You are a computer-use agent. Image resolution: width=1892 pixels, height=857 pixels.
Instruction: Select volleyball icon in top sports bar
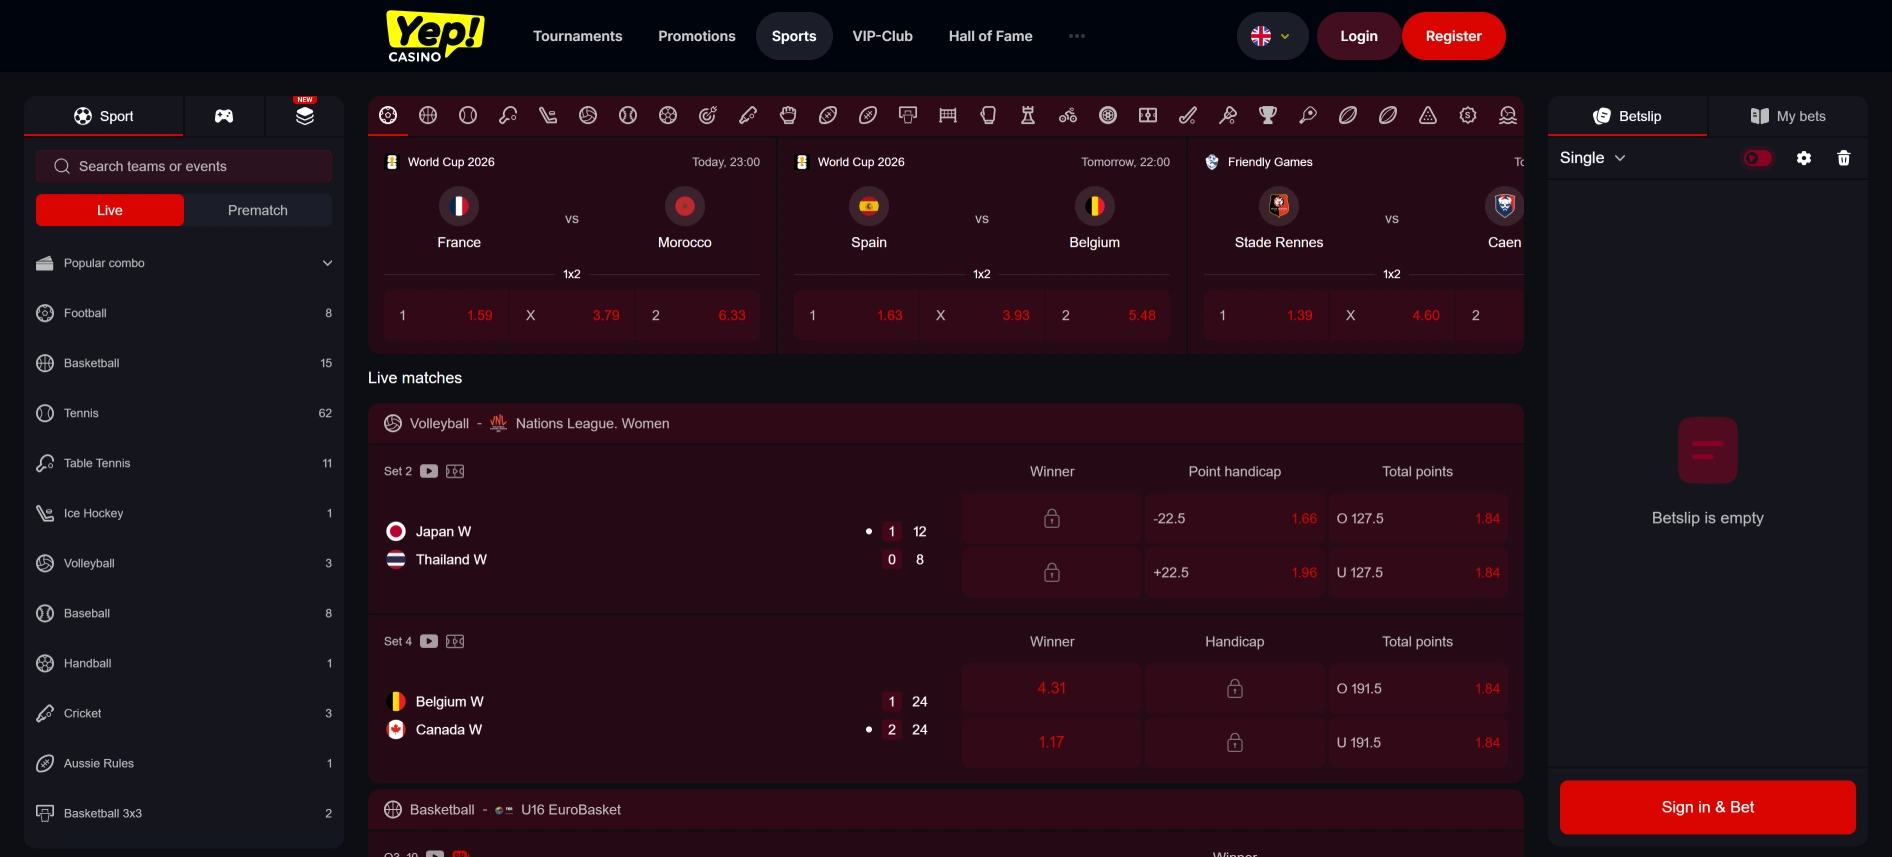point(588,115)
